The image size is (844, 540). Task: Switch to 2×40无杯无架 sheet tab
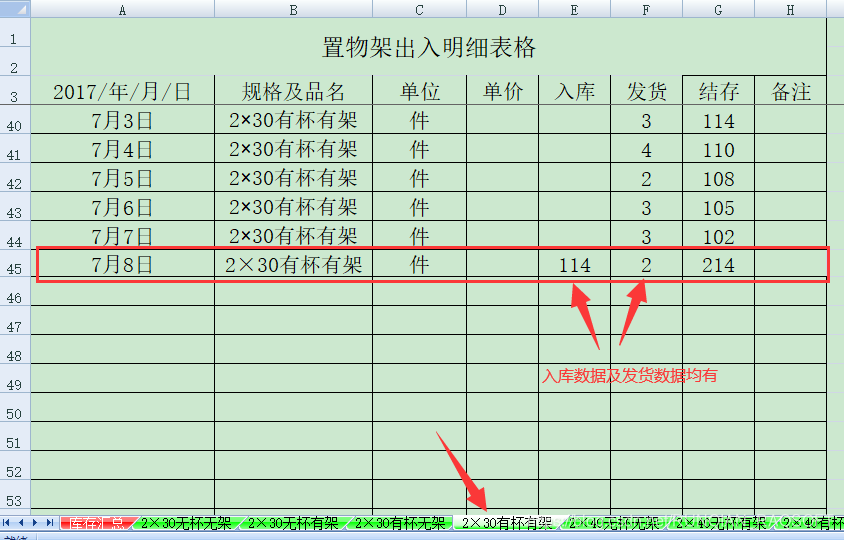(614, 523)
